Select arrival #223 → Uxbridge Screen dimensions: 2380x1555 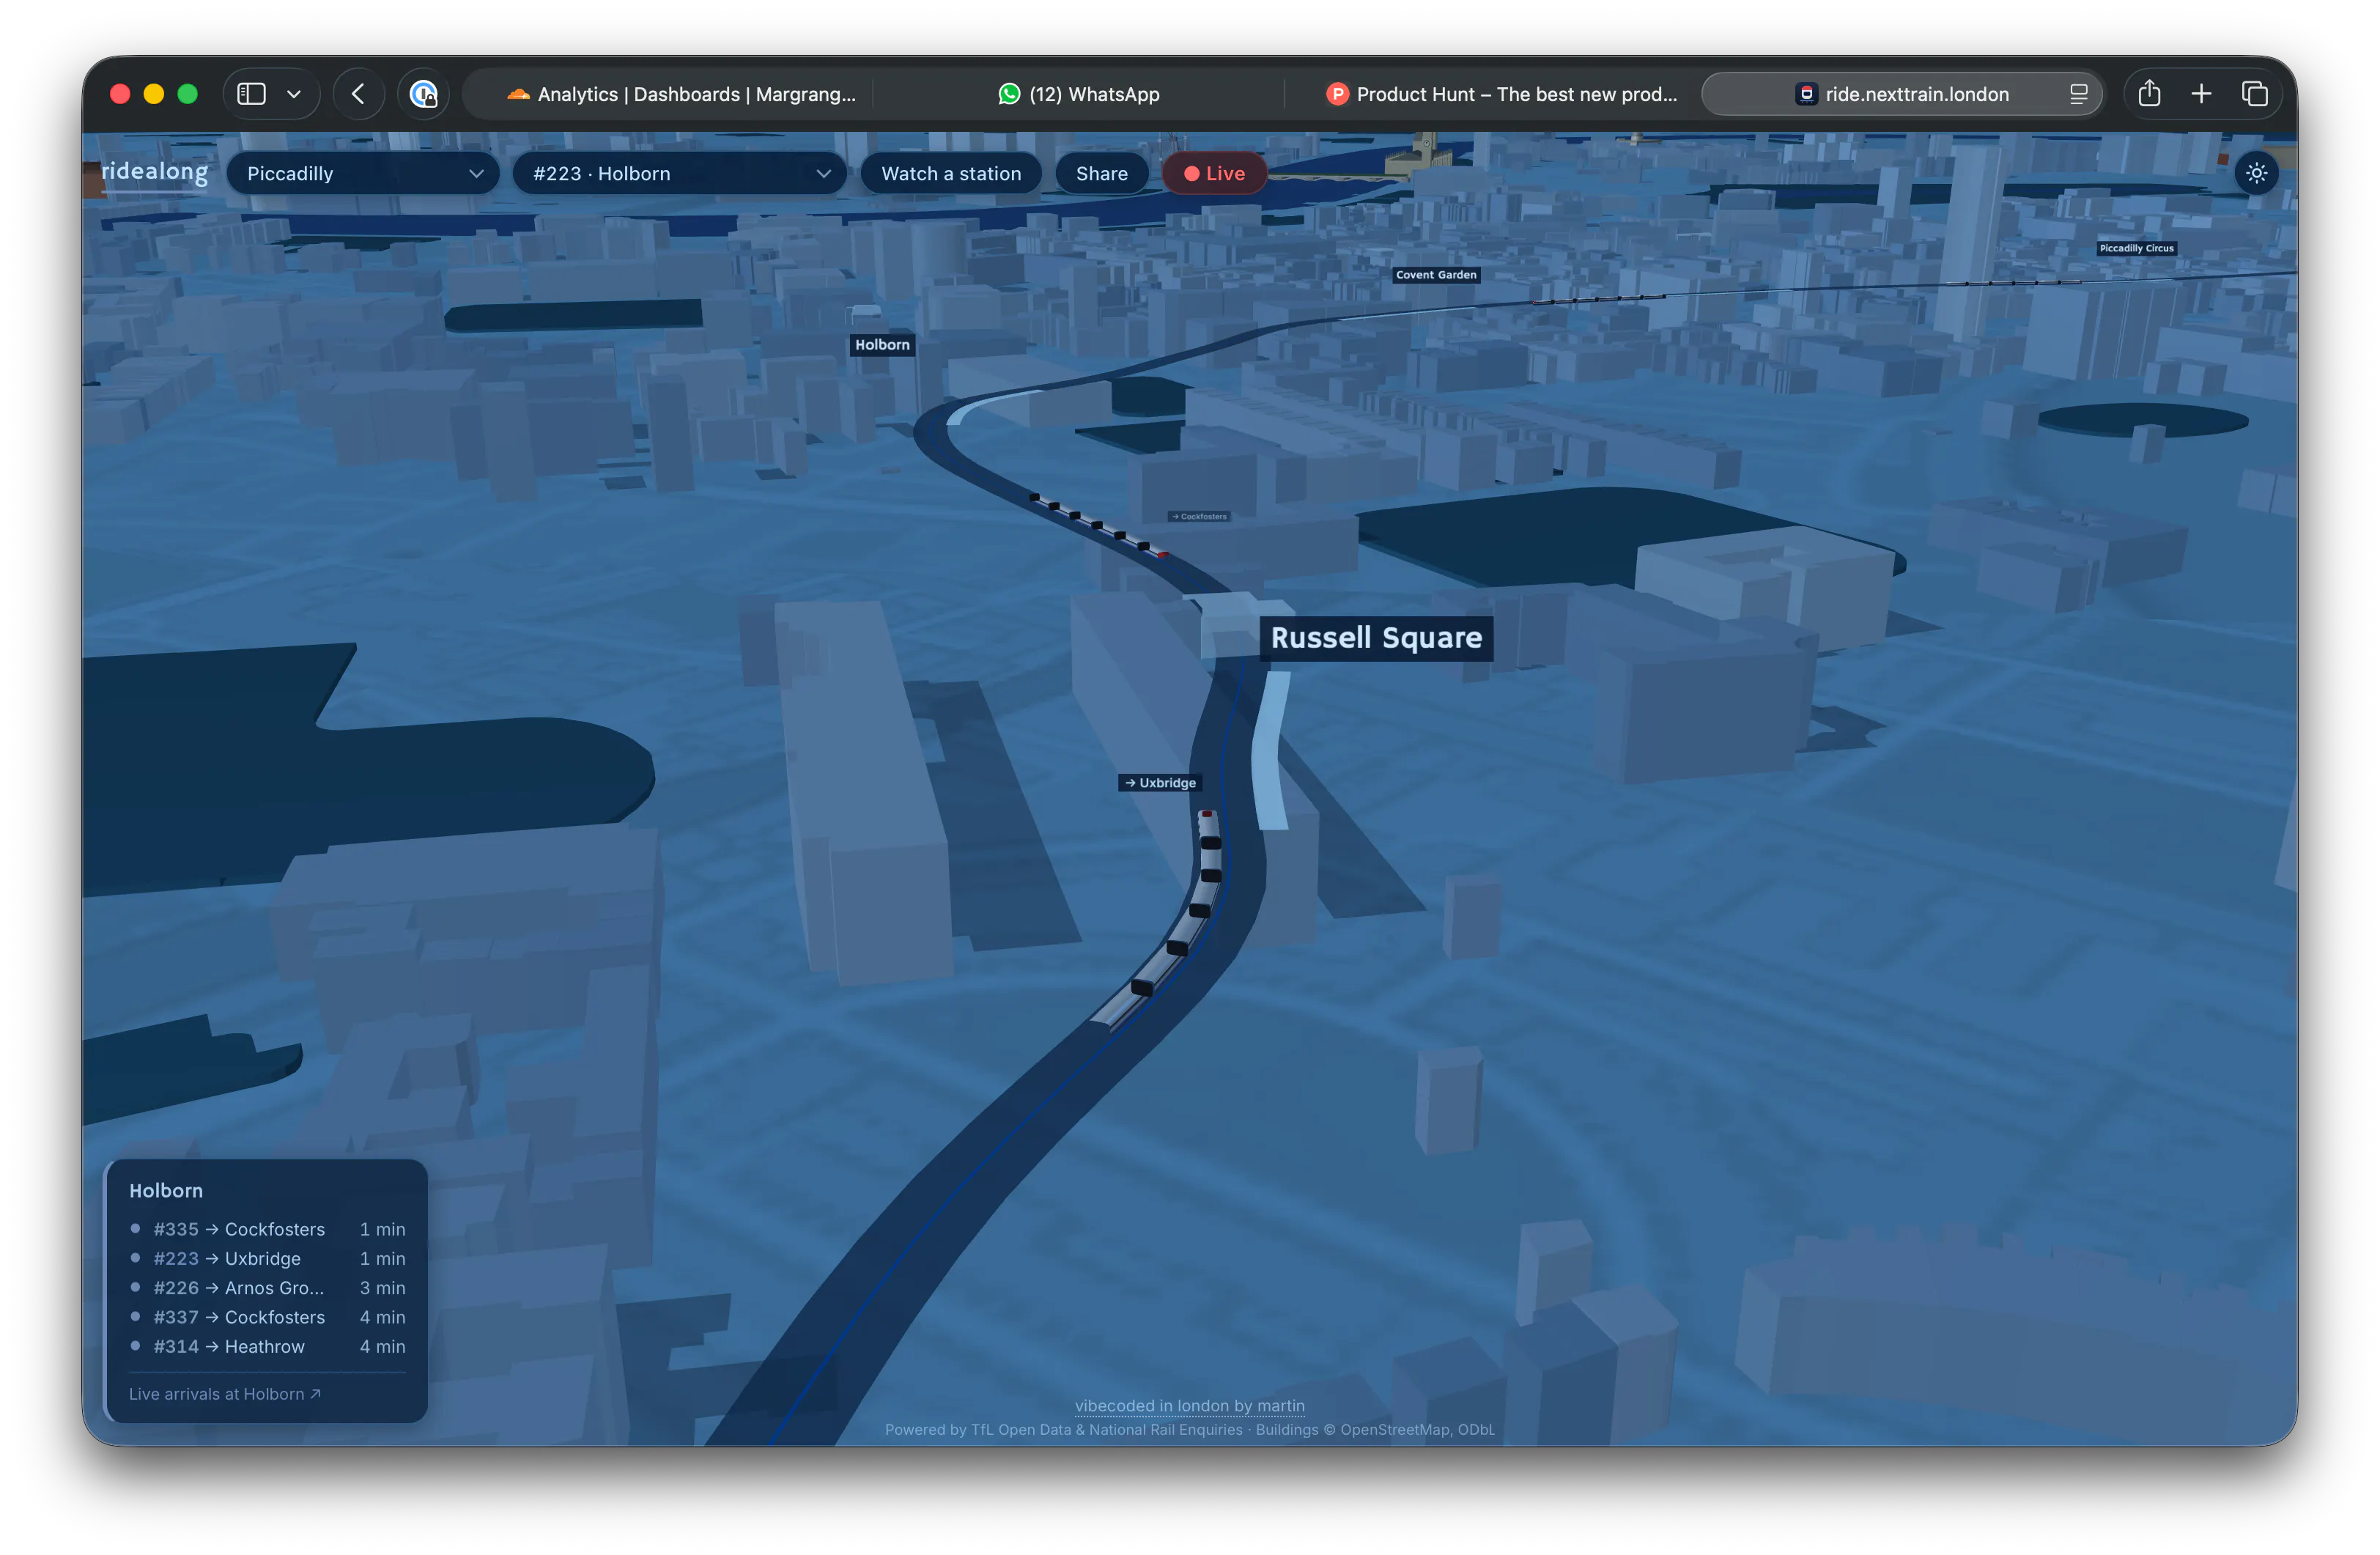(x=266, y=1258)
